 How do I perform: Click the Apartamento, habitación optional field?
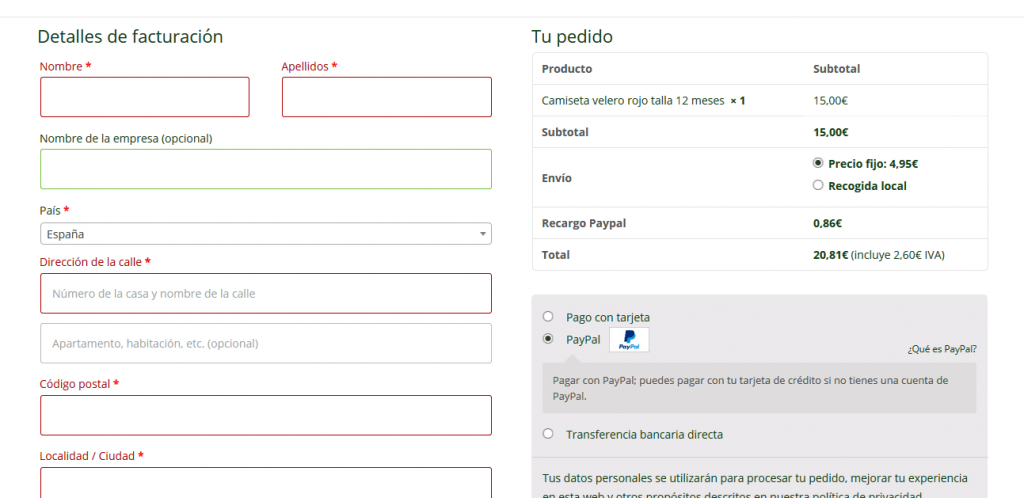(266, 343)
